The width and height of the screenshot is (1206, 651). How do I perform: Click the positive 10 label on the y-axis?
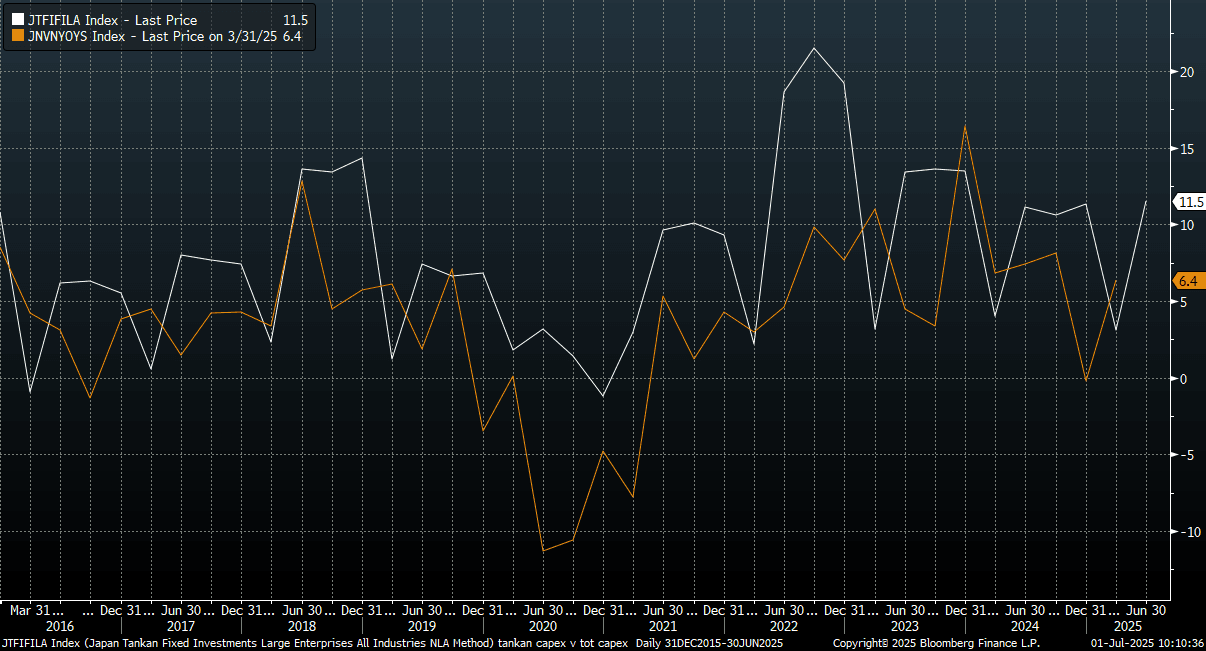(x=1187, y=225)
